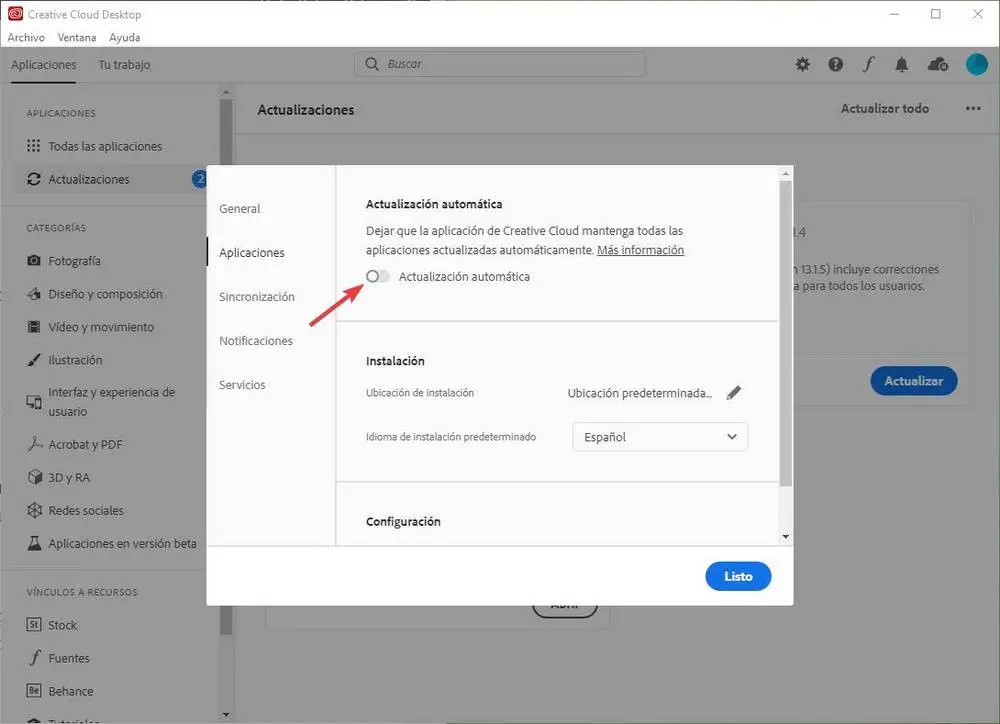Switch to the Notificaciones tab
The image size is (1000, 724).
pos(256,341)
